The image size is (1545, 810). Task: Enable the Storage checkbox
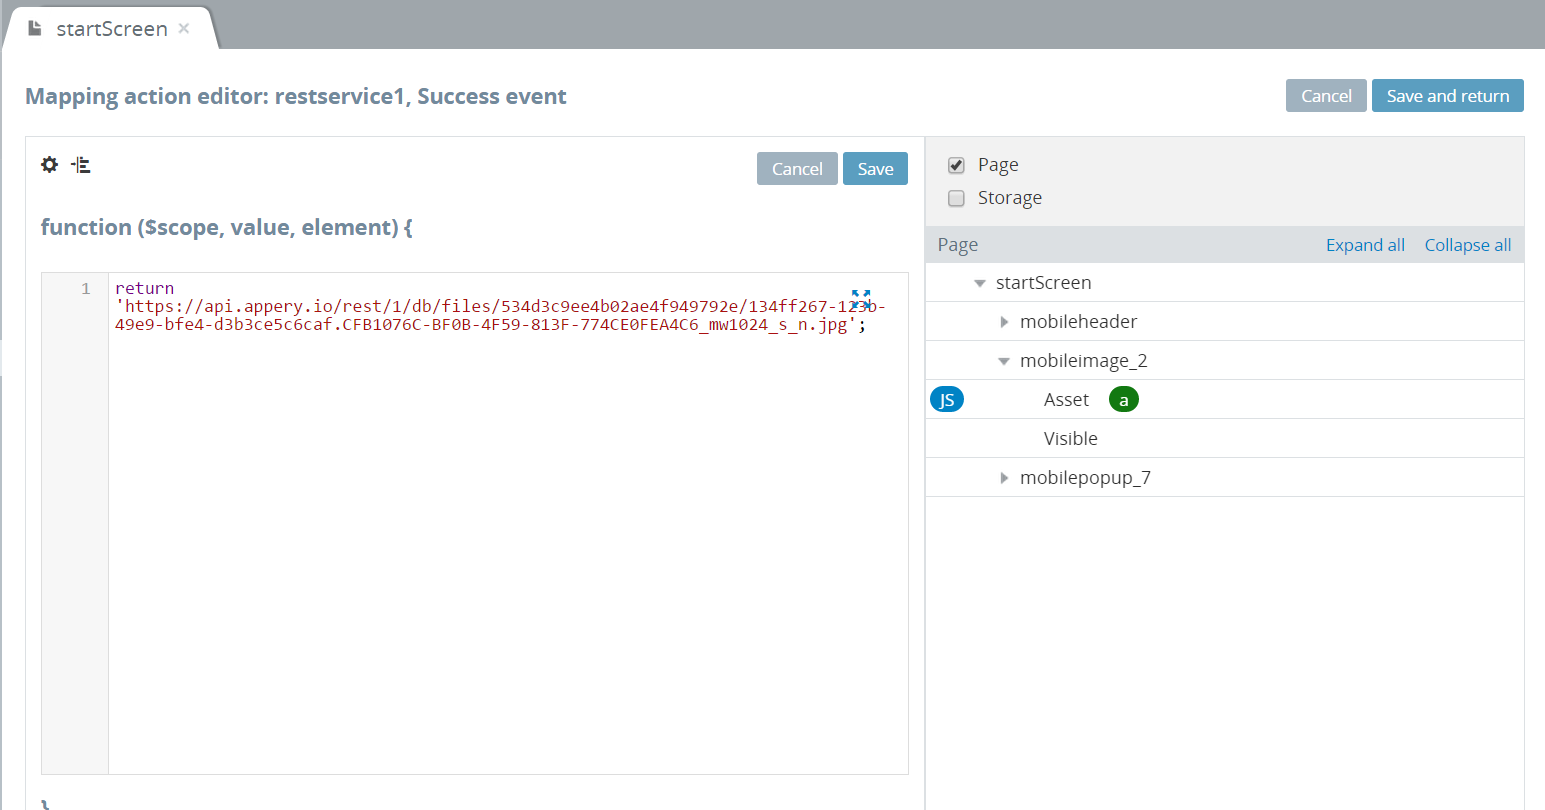tap(956, 198)
